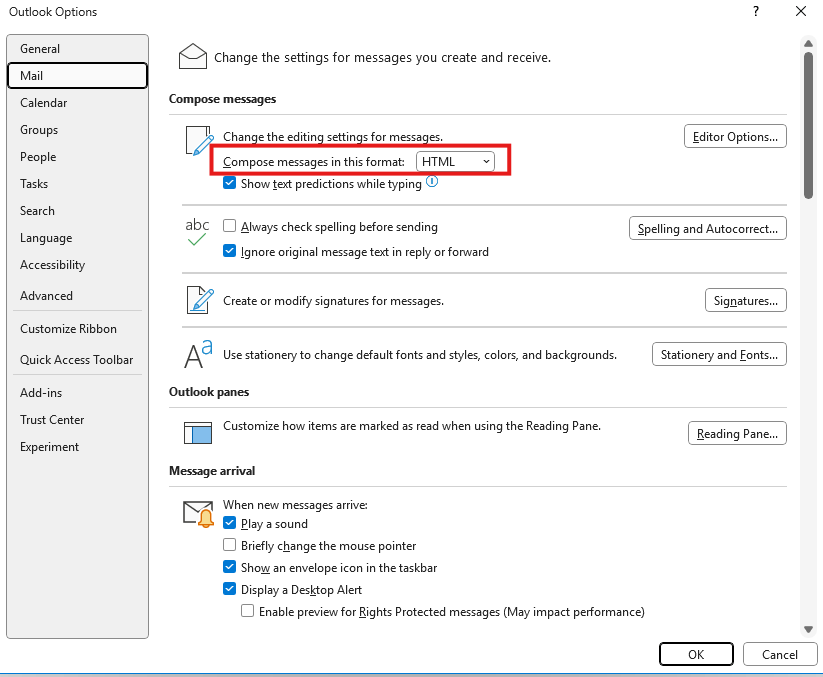Screen dimensions: 823x677
Task: Open the Trust Center category
Action: pyautogui.click(x=77, y=420)
